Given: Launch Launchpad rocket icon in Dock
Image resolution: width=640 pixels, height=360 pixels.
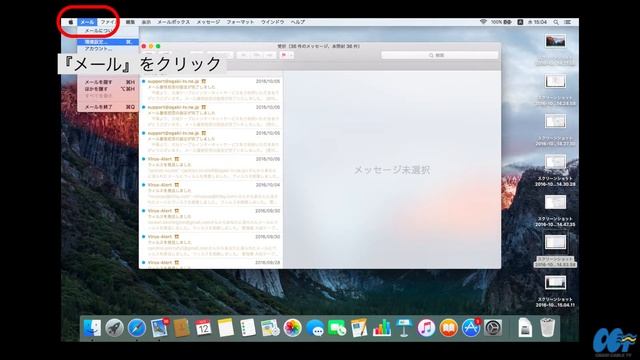Looking at the screenshot, I should point(114,328).
